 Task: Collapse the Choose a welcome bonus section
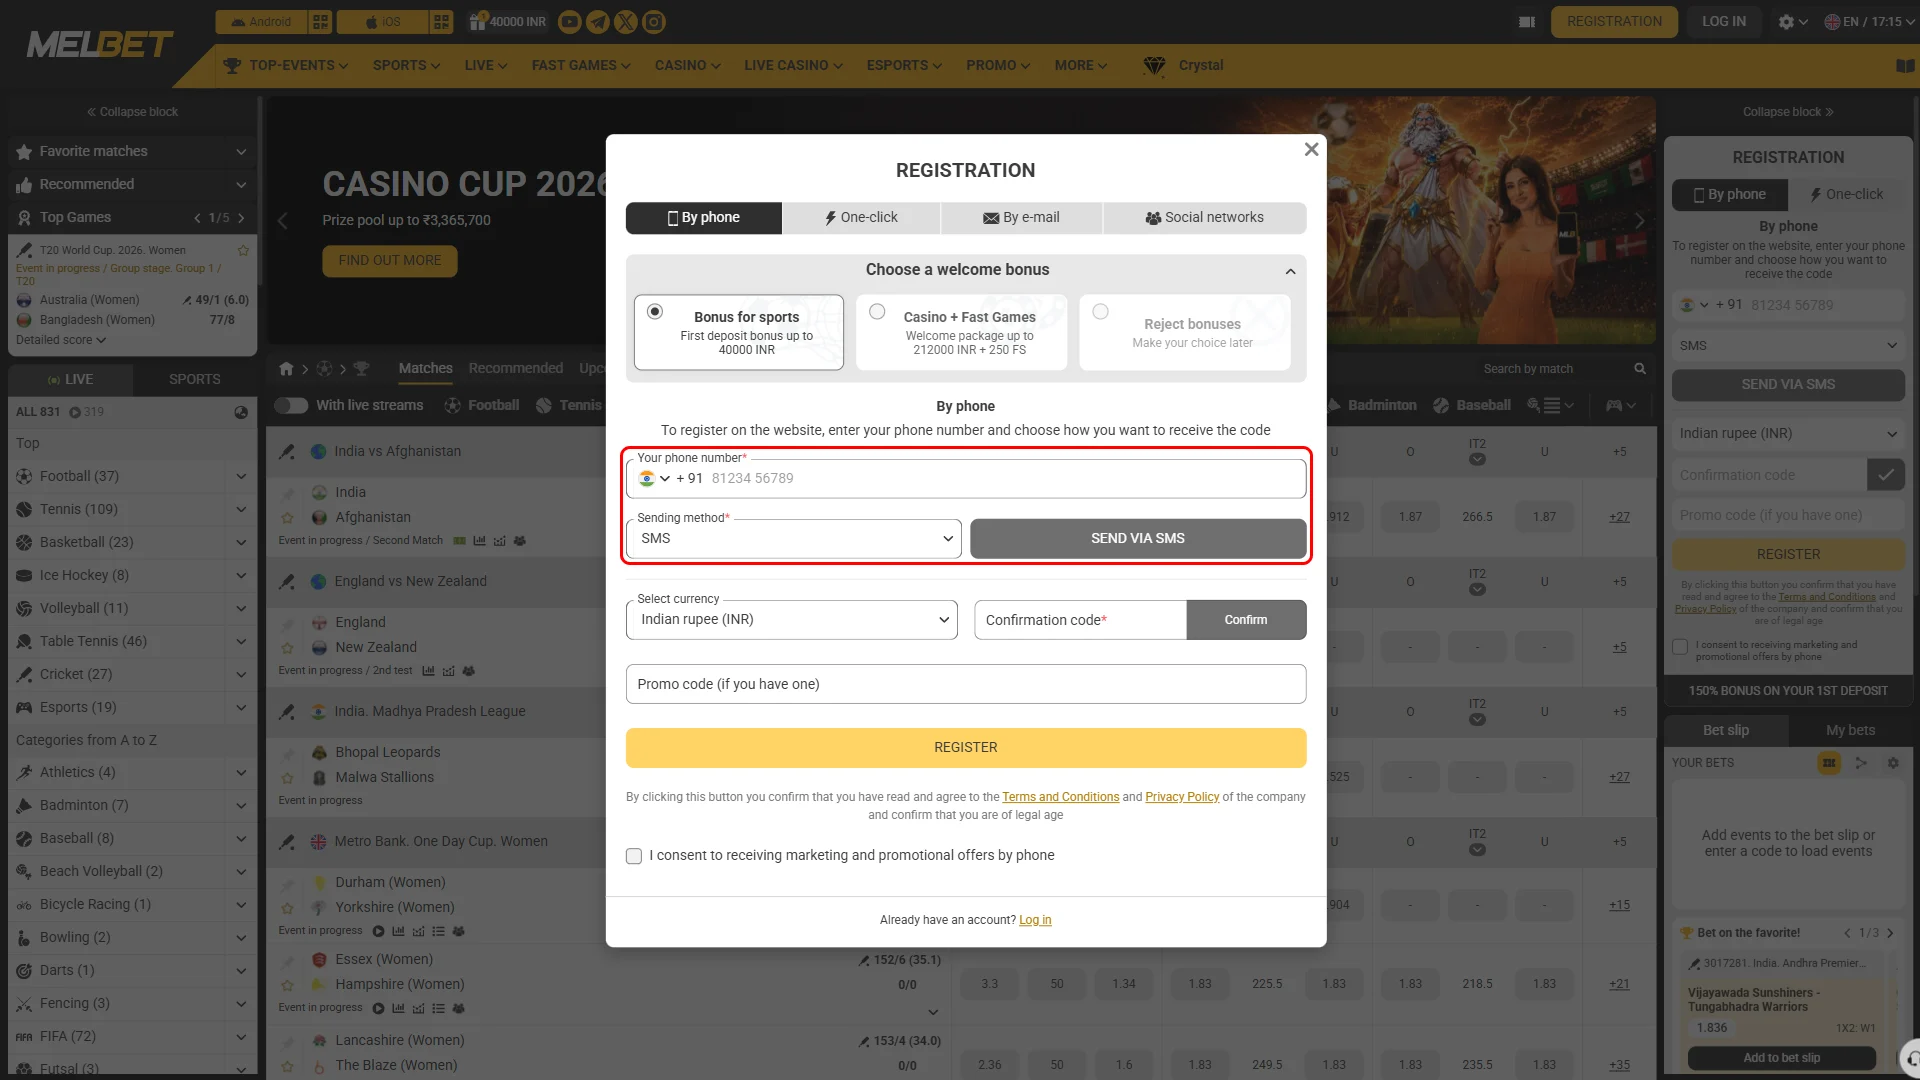[1290, 271]
